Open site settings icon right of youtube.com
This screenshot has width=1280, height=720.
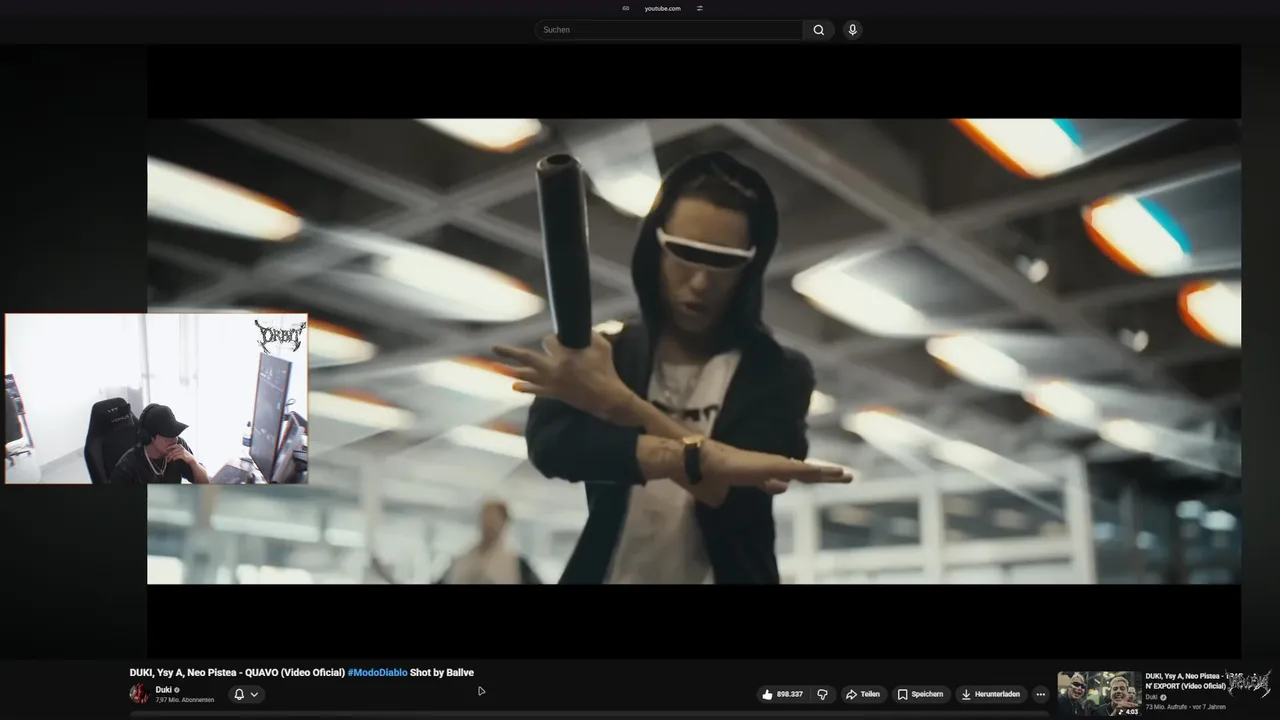pos(700,8)
